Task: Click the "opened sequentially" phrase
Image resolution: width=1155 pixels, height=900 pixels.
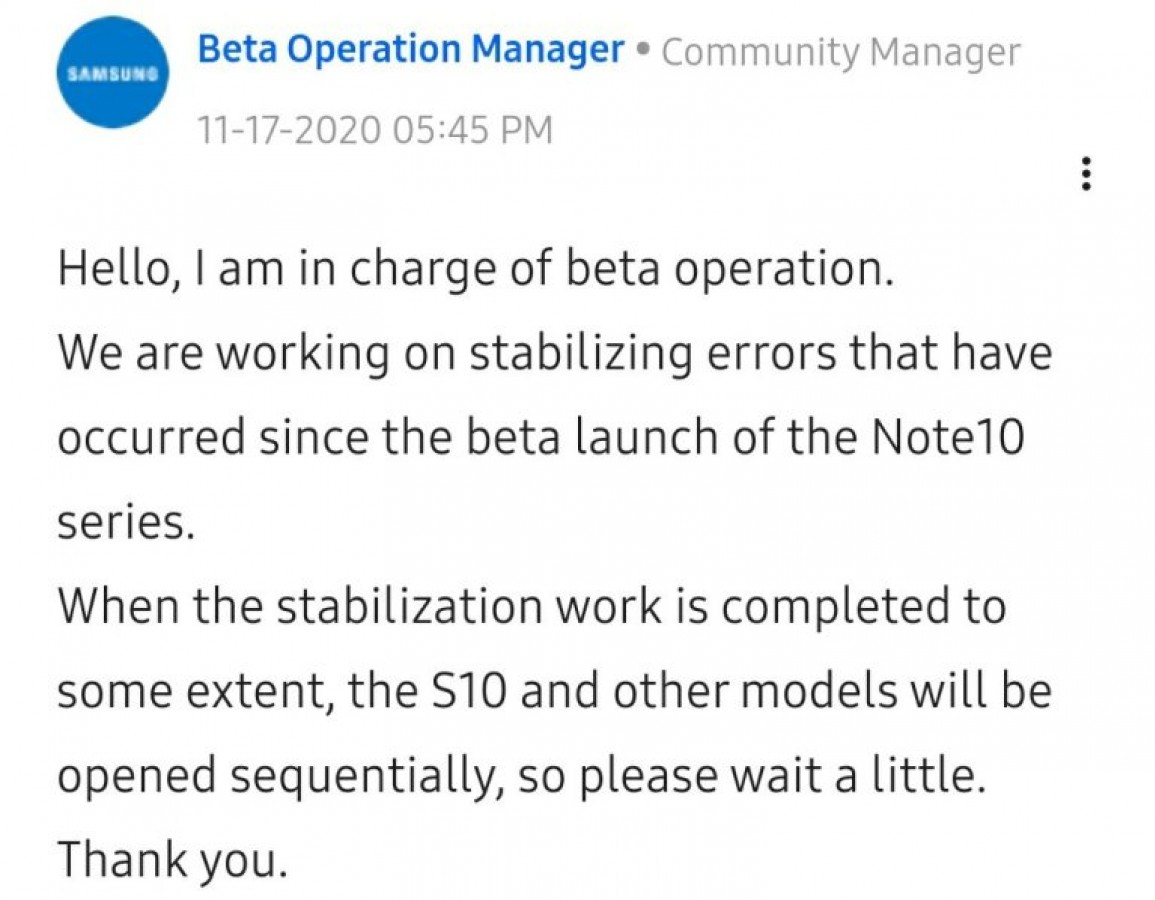Action: (x=280, y=777)
